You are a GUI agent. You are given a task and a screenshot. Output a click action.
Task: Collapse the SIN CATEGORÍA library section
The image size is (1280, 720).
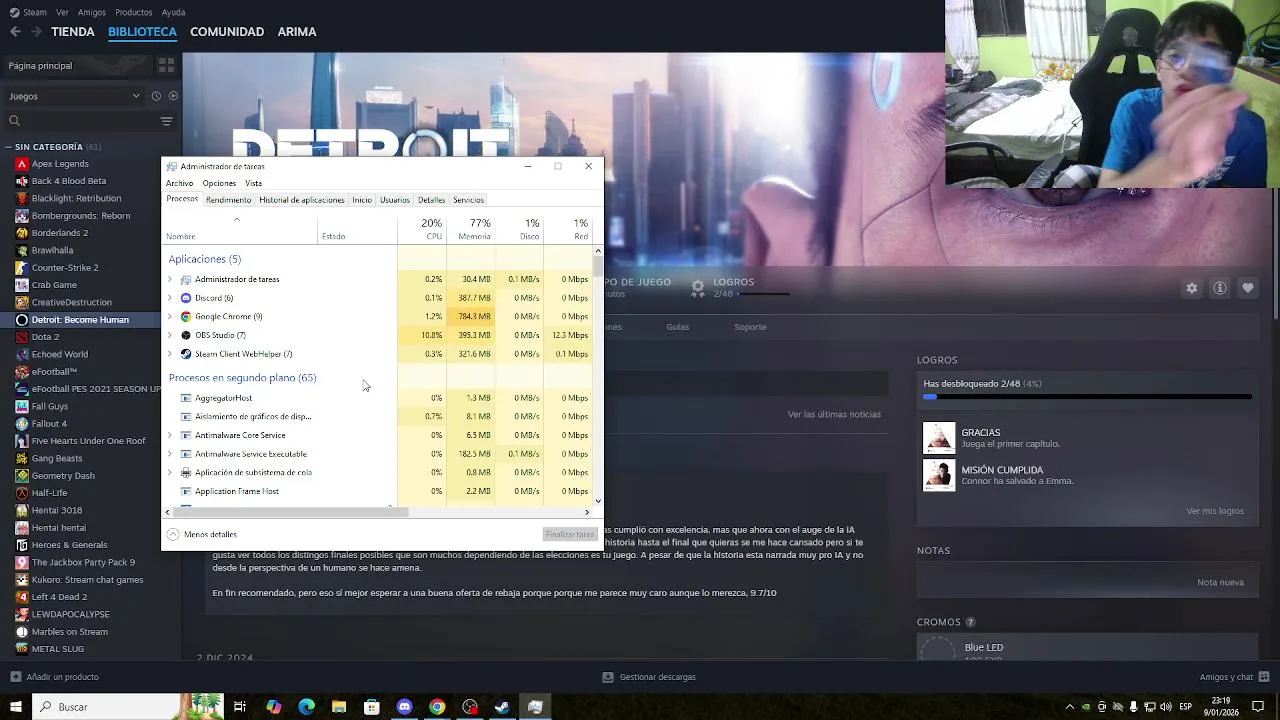[9, 147]
